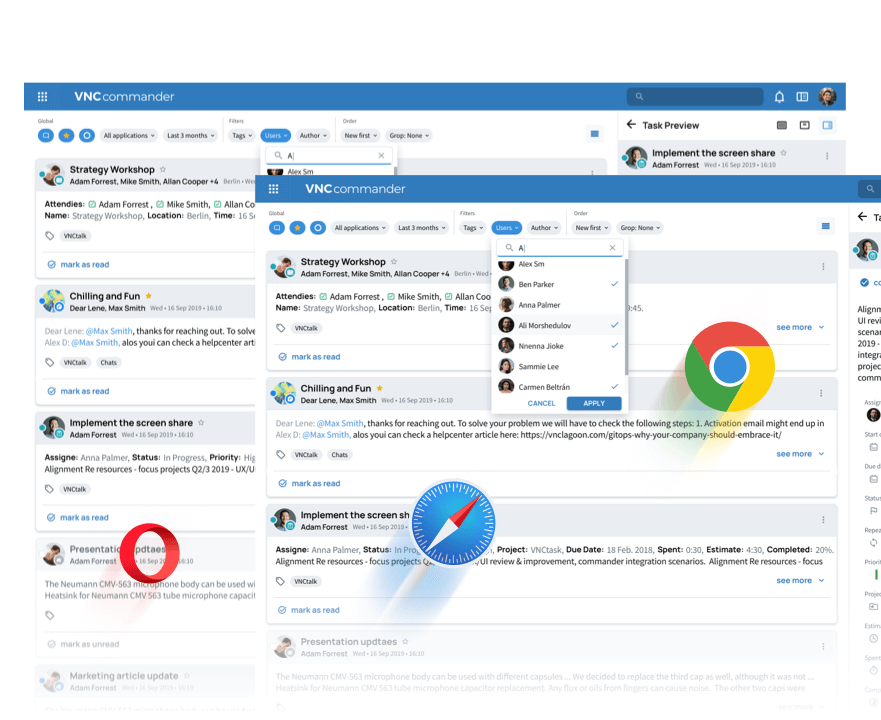Toggle the star filter in front window

click(x=297, y=228)
